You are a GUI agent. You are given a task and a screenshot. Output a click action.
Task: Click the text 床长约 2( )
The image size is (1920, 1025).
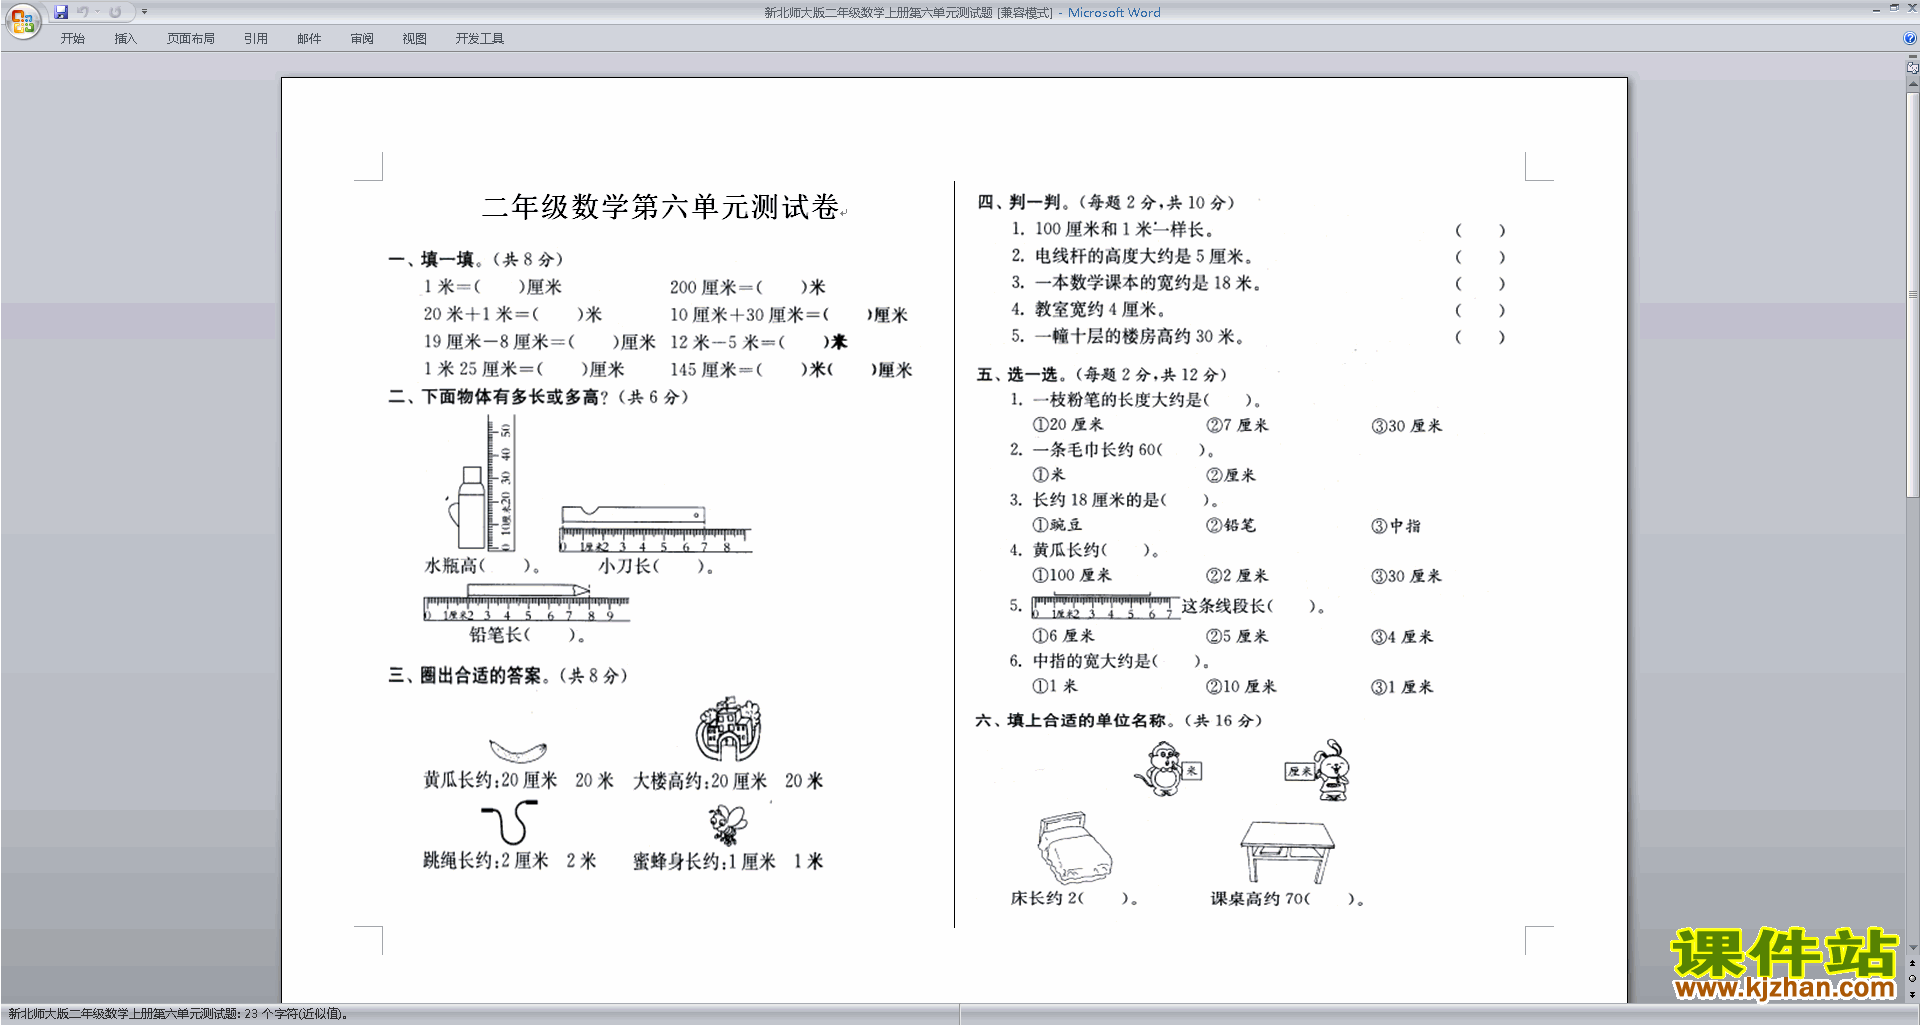coord(1074,898)
